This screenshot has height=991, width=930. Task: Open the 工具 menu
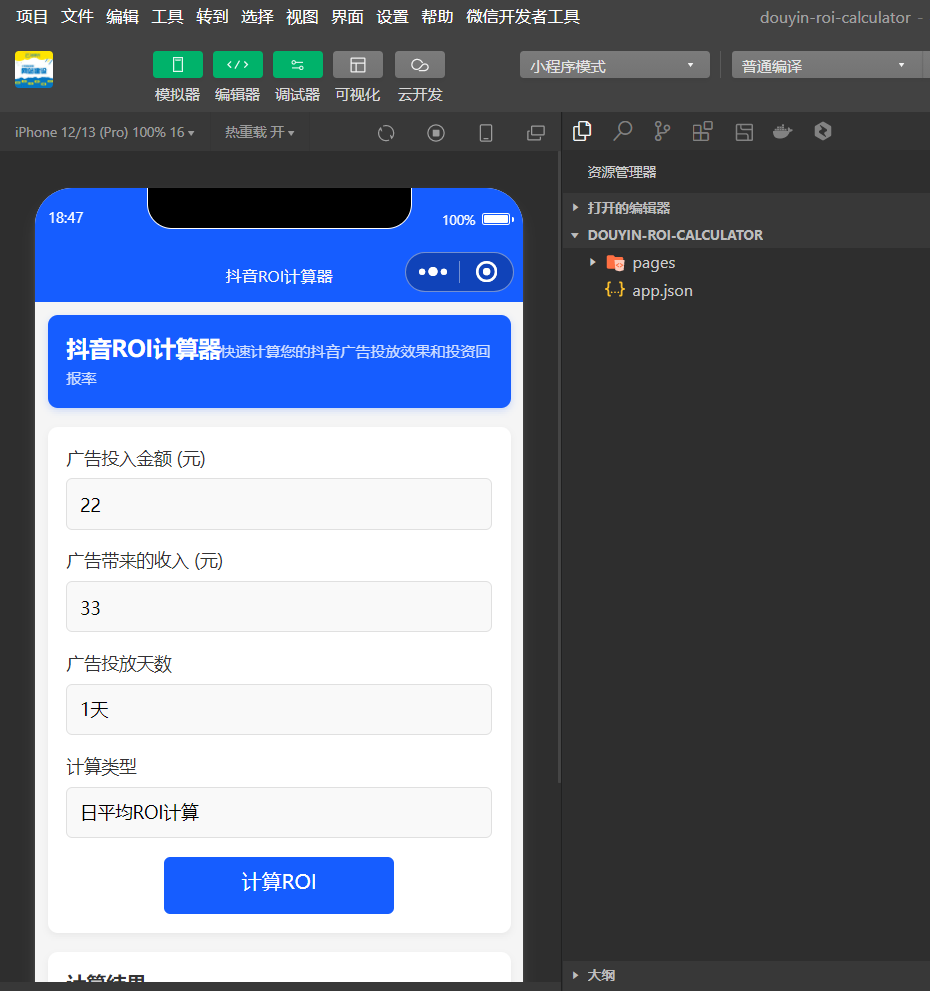(x=167, y=16)
